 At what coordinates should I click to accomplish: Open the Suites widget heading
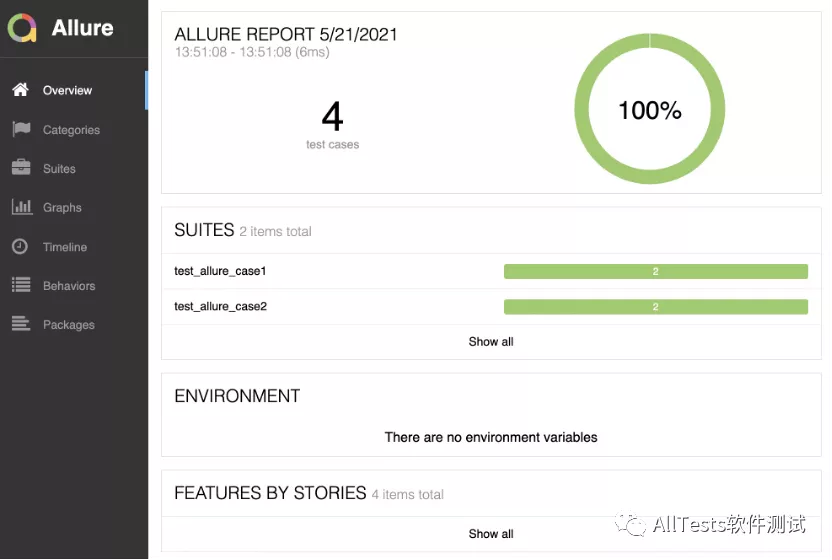coord(204,230)
